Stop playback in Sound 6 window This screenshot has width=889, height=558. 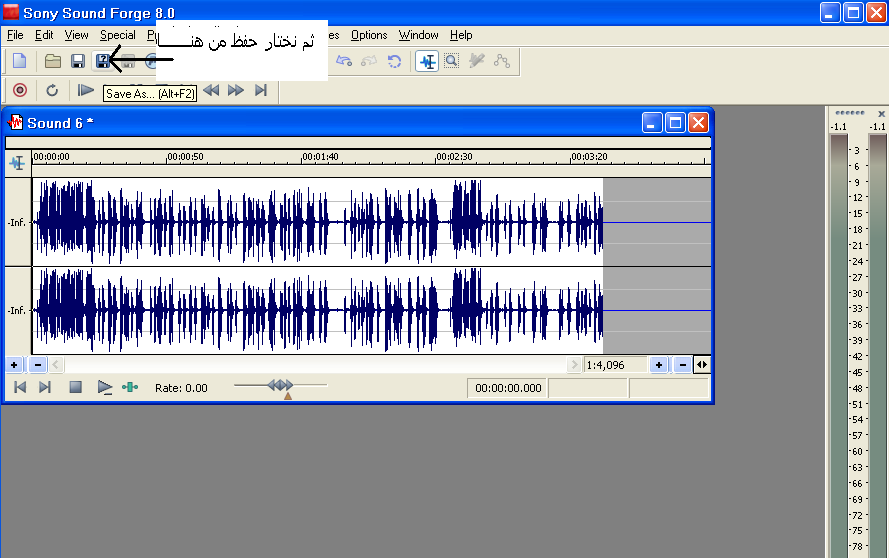point(75,387)
